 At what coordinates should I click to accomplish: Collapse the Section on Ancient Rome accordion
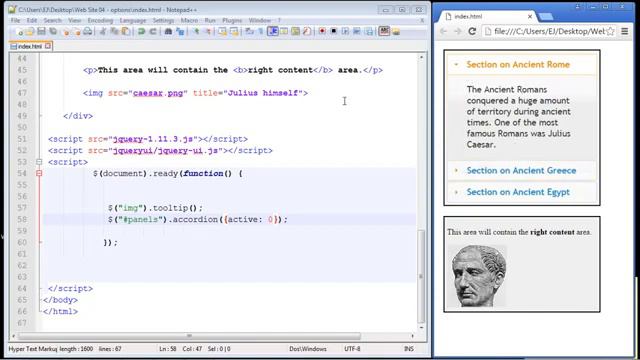coord(522,64)
